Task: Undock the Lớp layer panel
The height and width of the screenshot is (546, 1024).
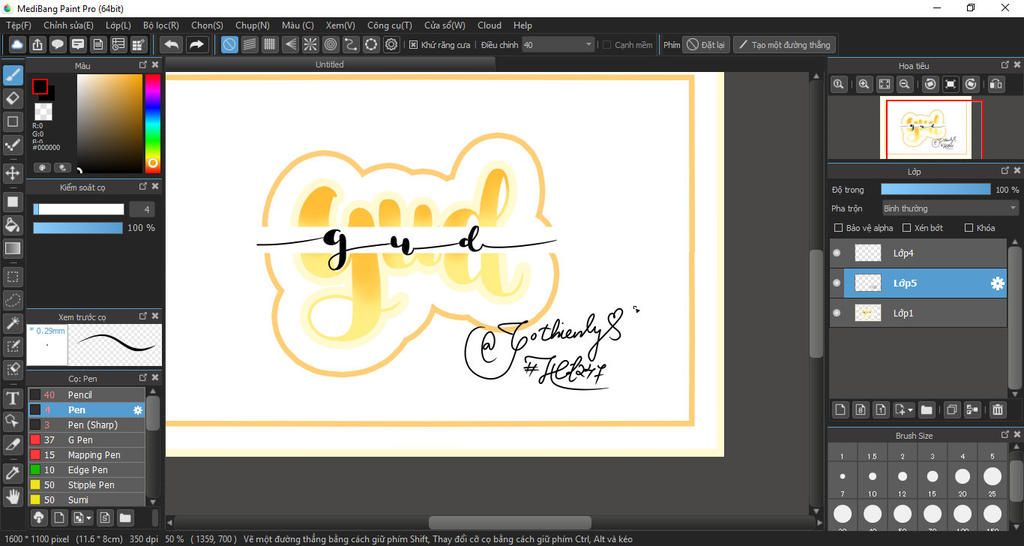Action: click(1005, 170)
